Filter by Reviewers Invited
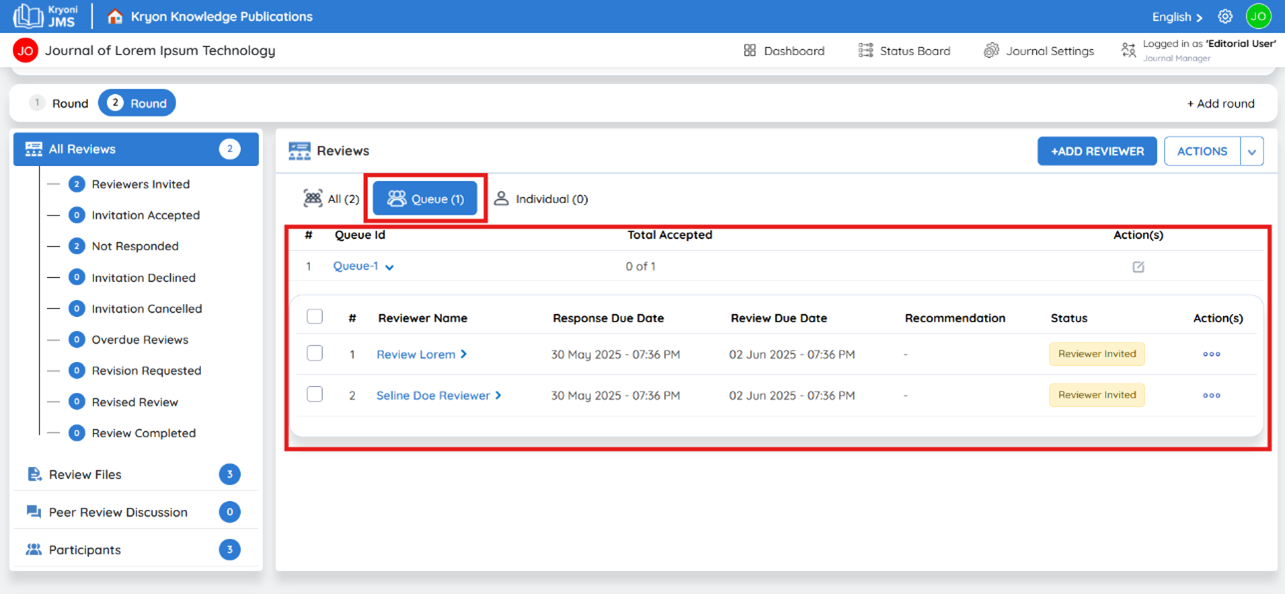1285x594 pixels. [x=141, y=184]
